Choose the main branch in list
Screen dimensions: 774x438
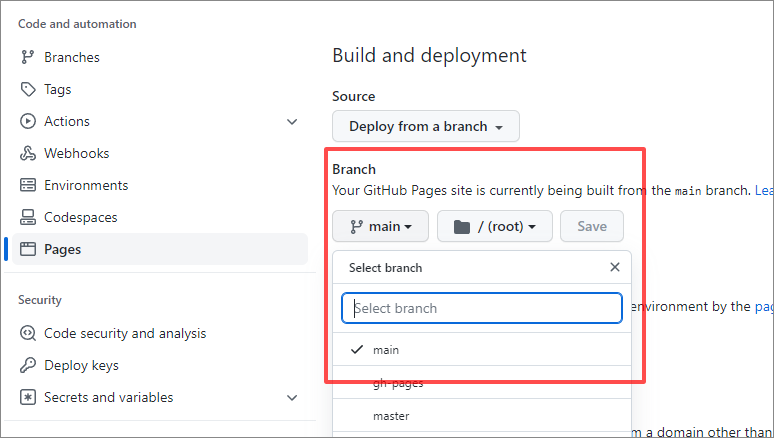pos(482,350)
